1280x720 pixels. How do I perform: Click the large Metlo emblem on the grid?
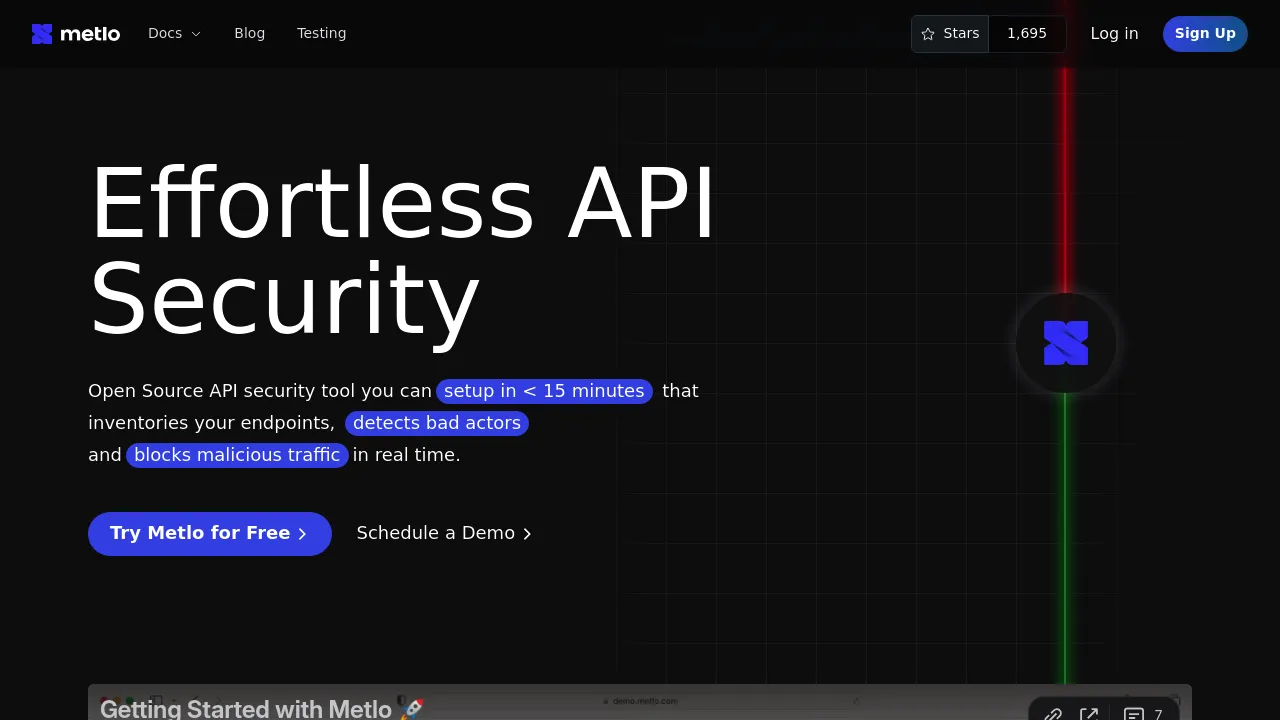pyautogui.click(x=1066, y=343)
